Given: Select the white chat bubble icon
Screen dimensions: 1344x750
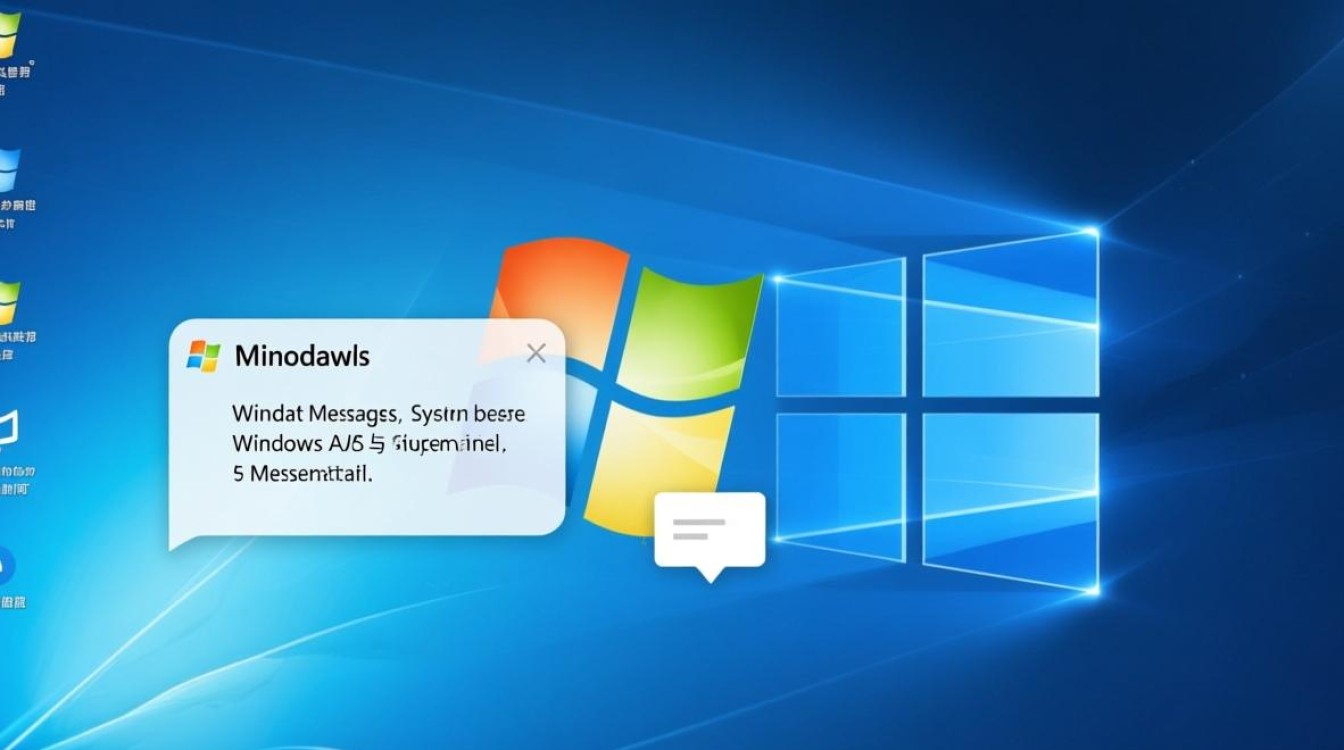Looking at the screenshot, I should (709, 528).
